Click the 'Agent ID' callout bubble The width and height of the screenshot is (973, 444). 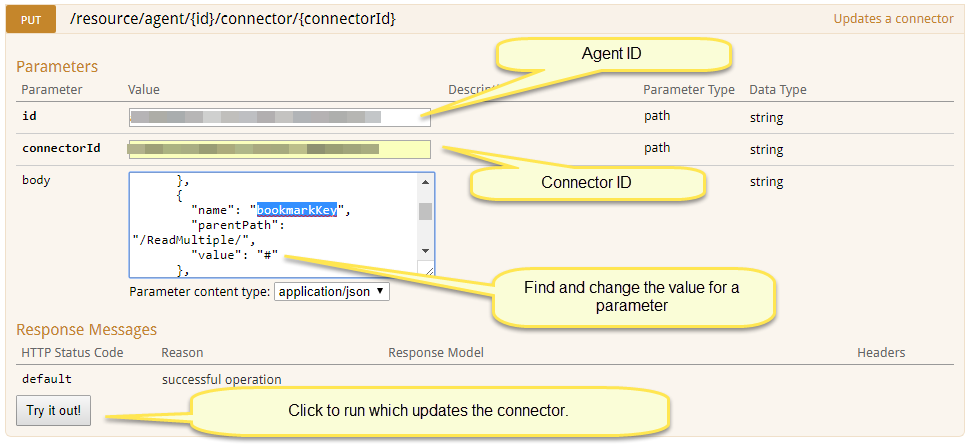pyautogui.click(x=612, y=54)
